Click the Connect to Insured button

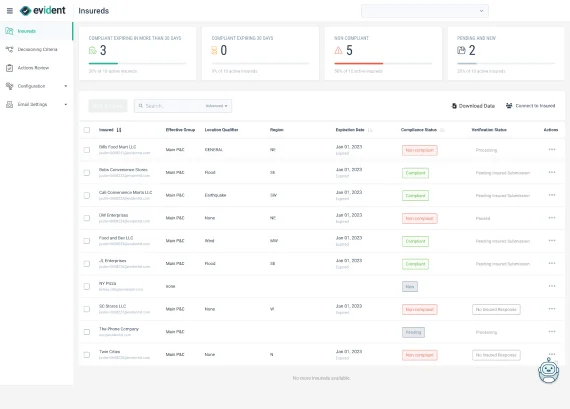[530, 106]
